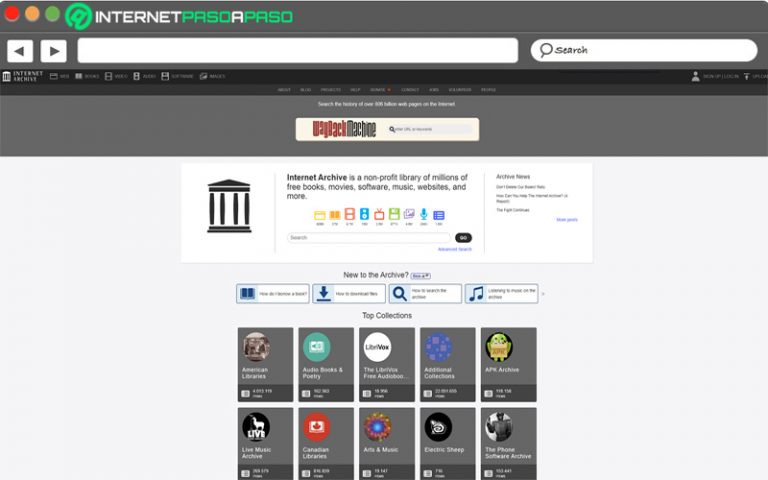Open the Internet Archive logo home link
Viewport: 768px width, 480px height.
[23, 76]
